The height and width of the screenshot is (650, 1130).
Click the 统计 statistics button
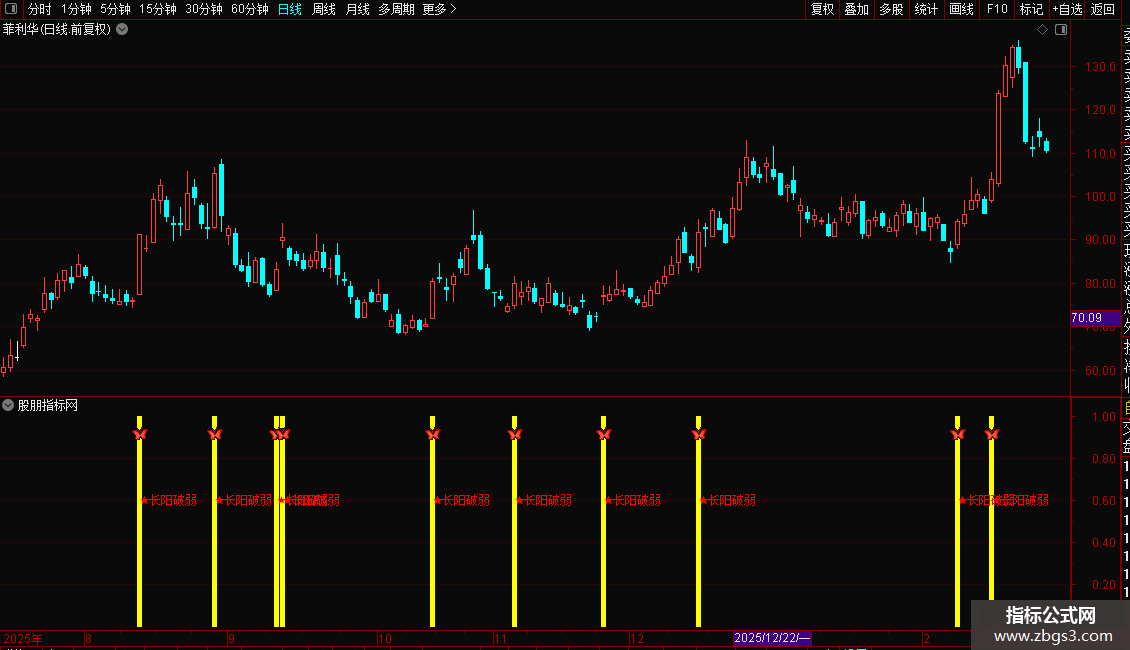tap(926, 9)
